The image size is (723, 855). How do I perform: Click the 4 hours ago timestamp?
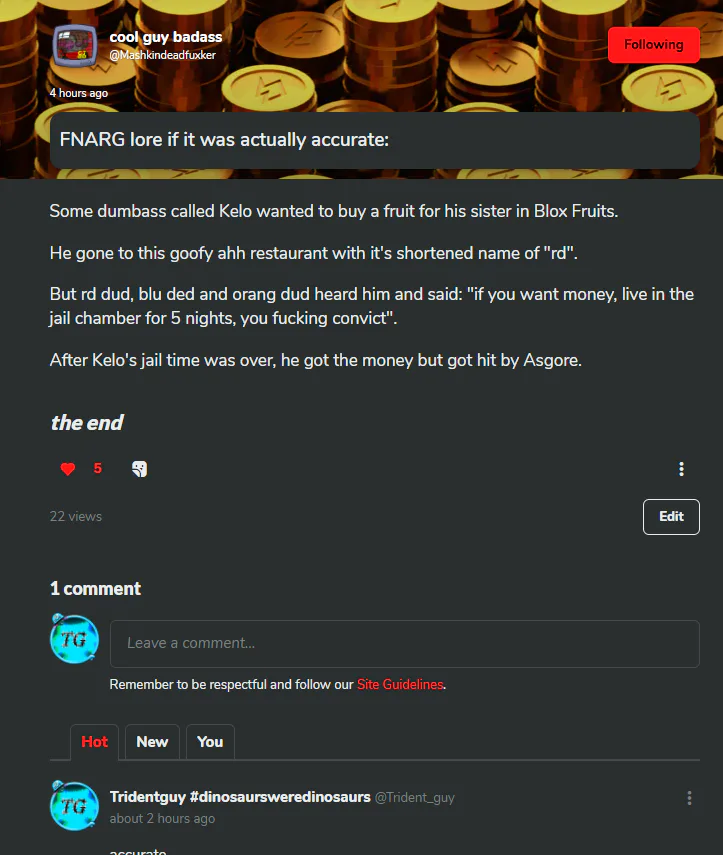click(x=79, y=93)
